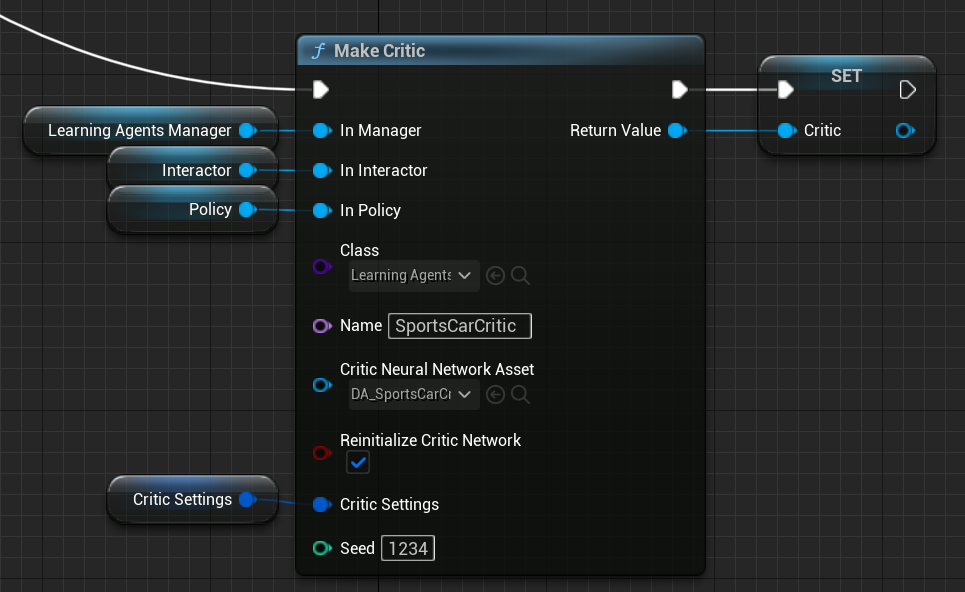This screenshot has height=592, width=965.
Task: Click the Return Value output pin
Action: click(x=677, y=130)
